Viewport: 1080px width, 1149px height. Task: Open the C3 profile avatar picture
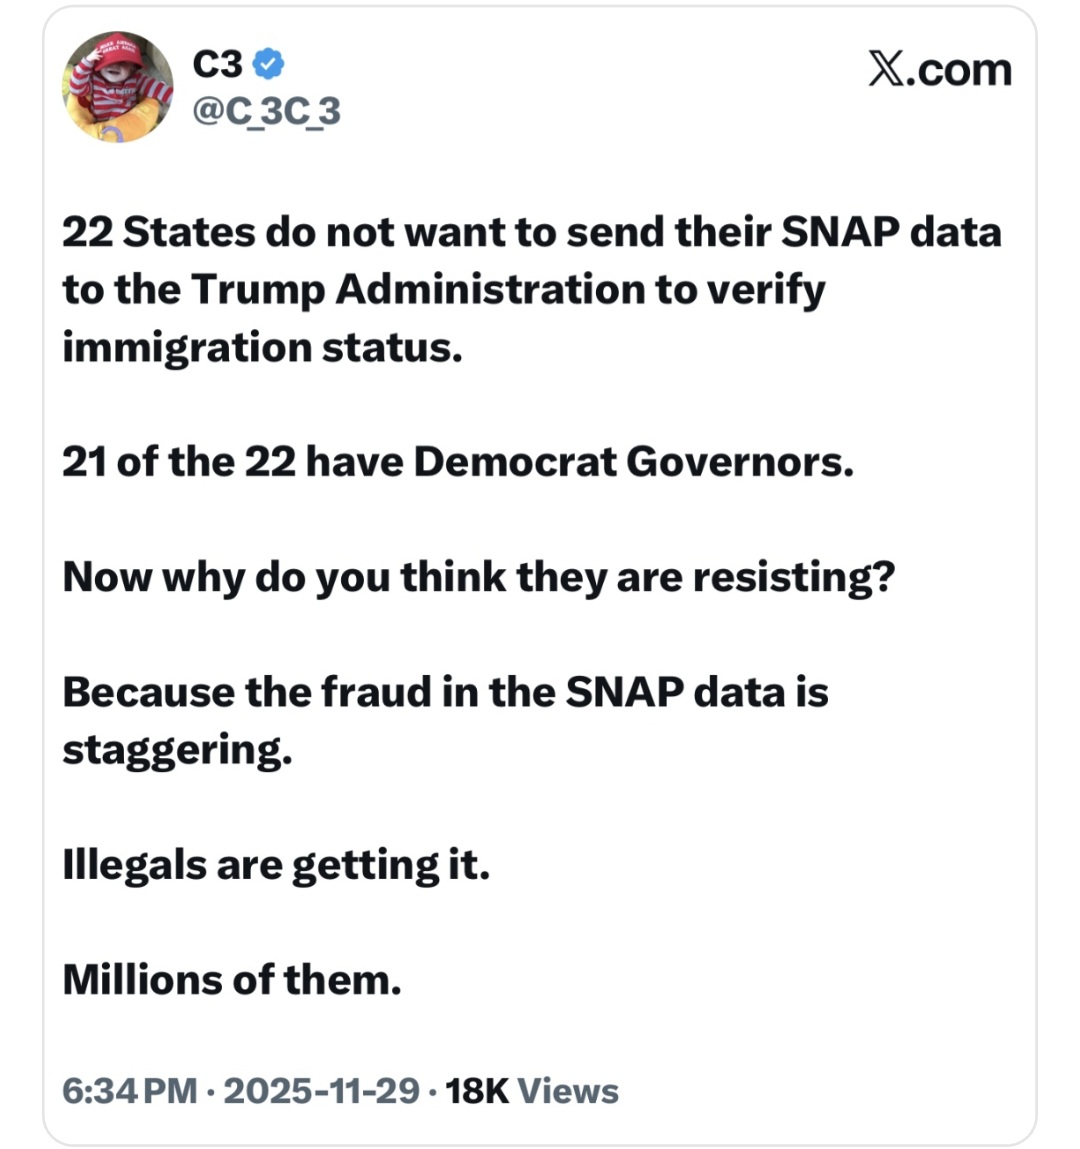pos(118,86)
